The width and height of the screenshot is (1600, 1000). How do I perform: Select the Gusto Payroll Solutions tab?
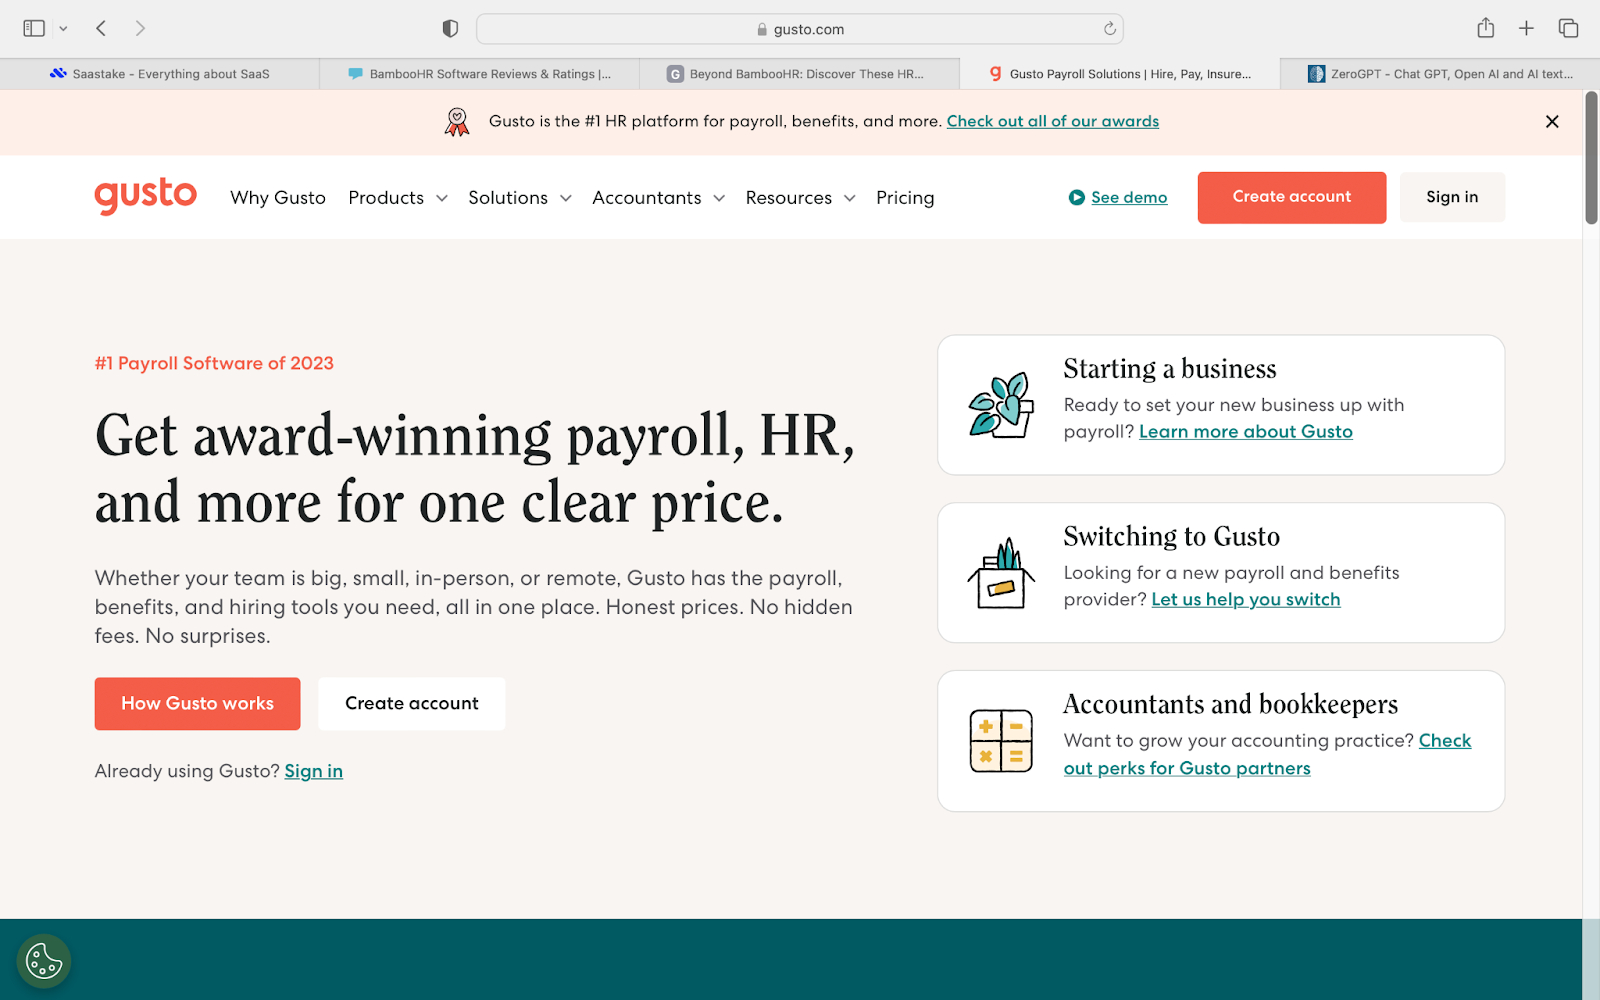tap(1120, 74)
